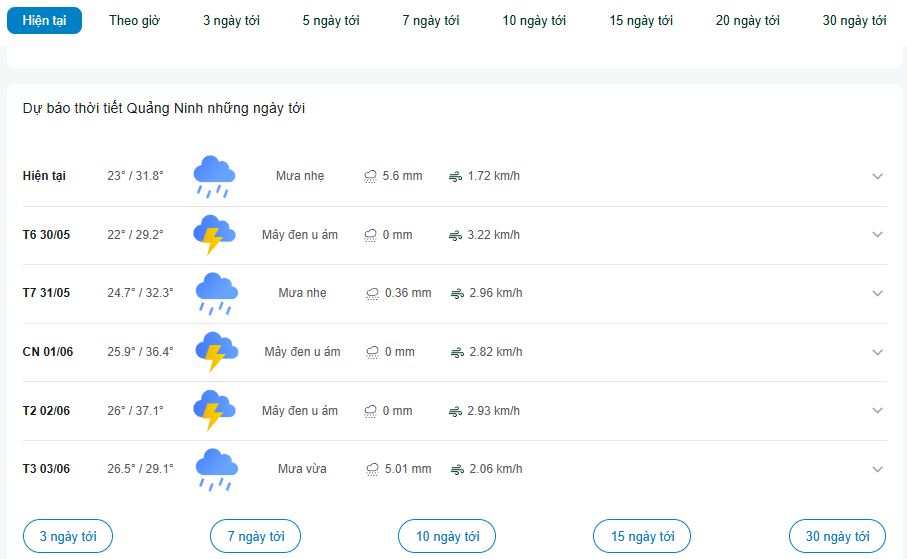This screenshot has height=559, width=907.
Task: Open the top 3 ngày tới tab
Action: [x=231, y=20]
